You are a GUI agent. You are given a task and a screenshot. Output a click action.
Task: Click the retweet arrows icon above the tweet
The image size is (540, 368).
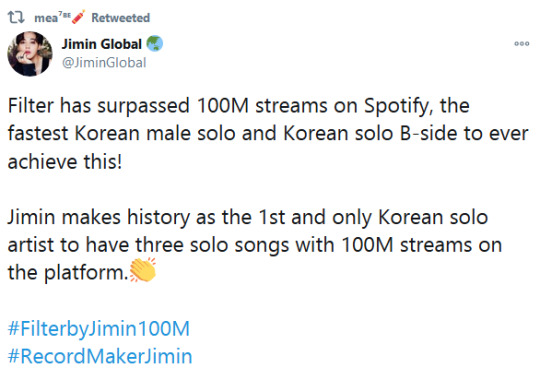tap(16, 17)
